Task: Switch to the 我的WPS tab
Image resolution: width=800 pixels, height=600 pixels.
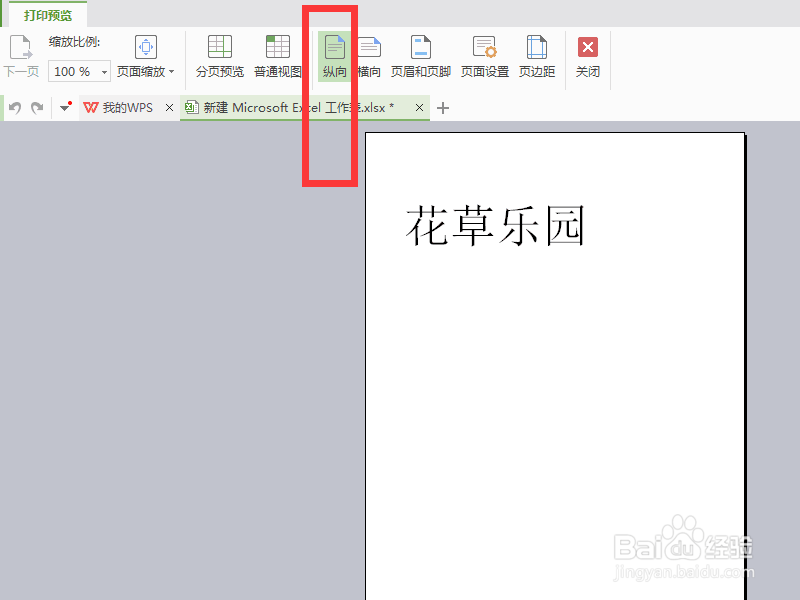Action: point(120,107)
